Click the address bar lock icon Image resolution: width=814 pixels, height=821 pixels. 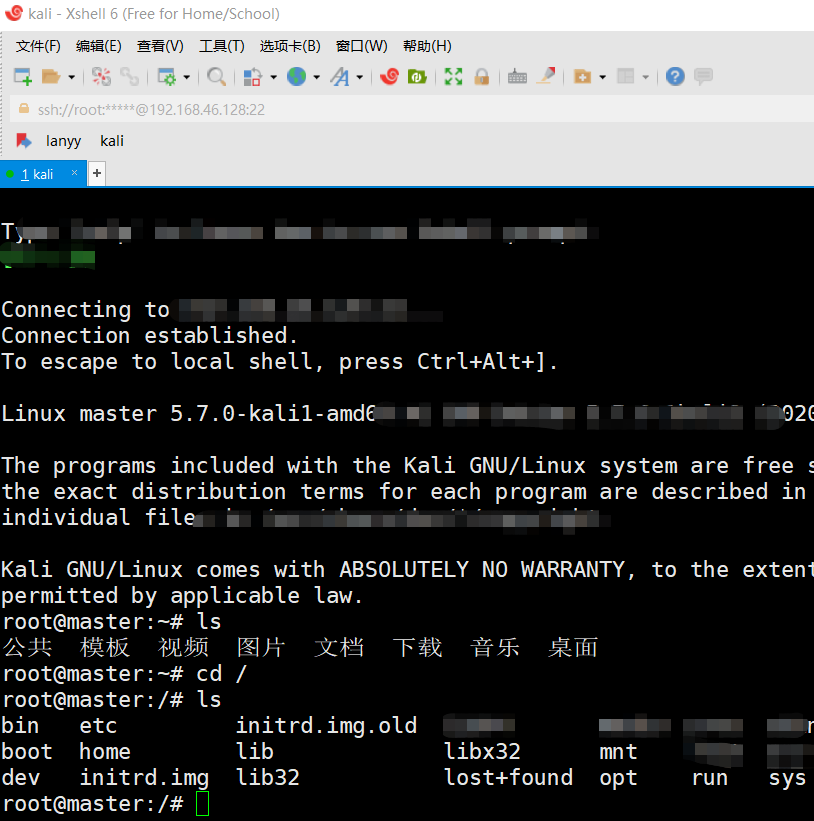tap(24, 109)
